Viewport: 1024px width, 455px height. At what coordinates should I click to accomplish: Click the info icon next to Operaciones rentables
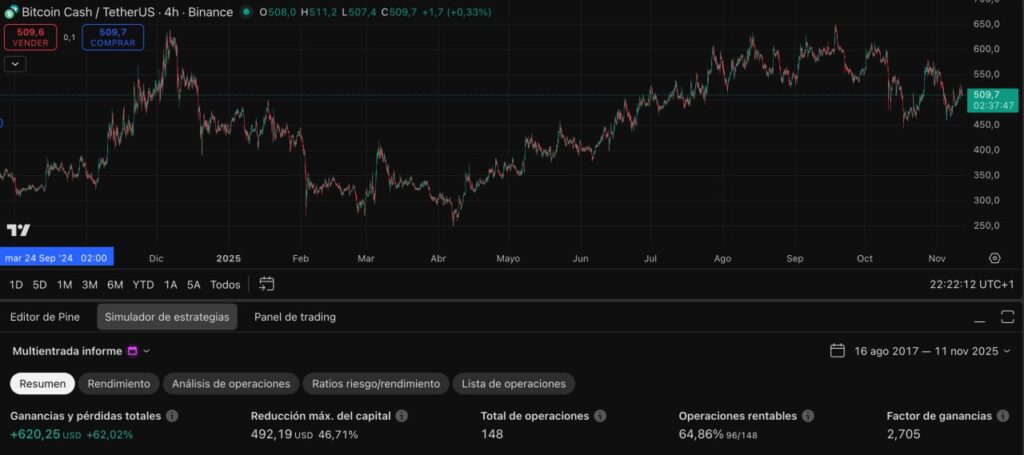click(807, 416)
